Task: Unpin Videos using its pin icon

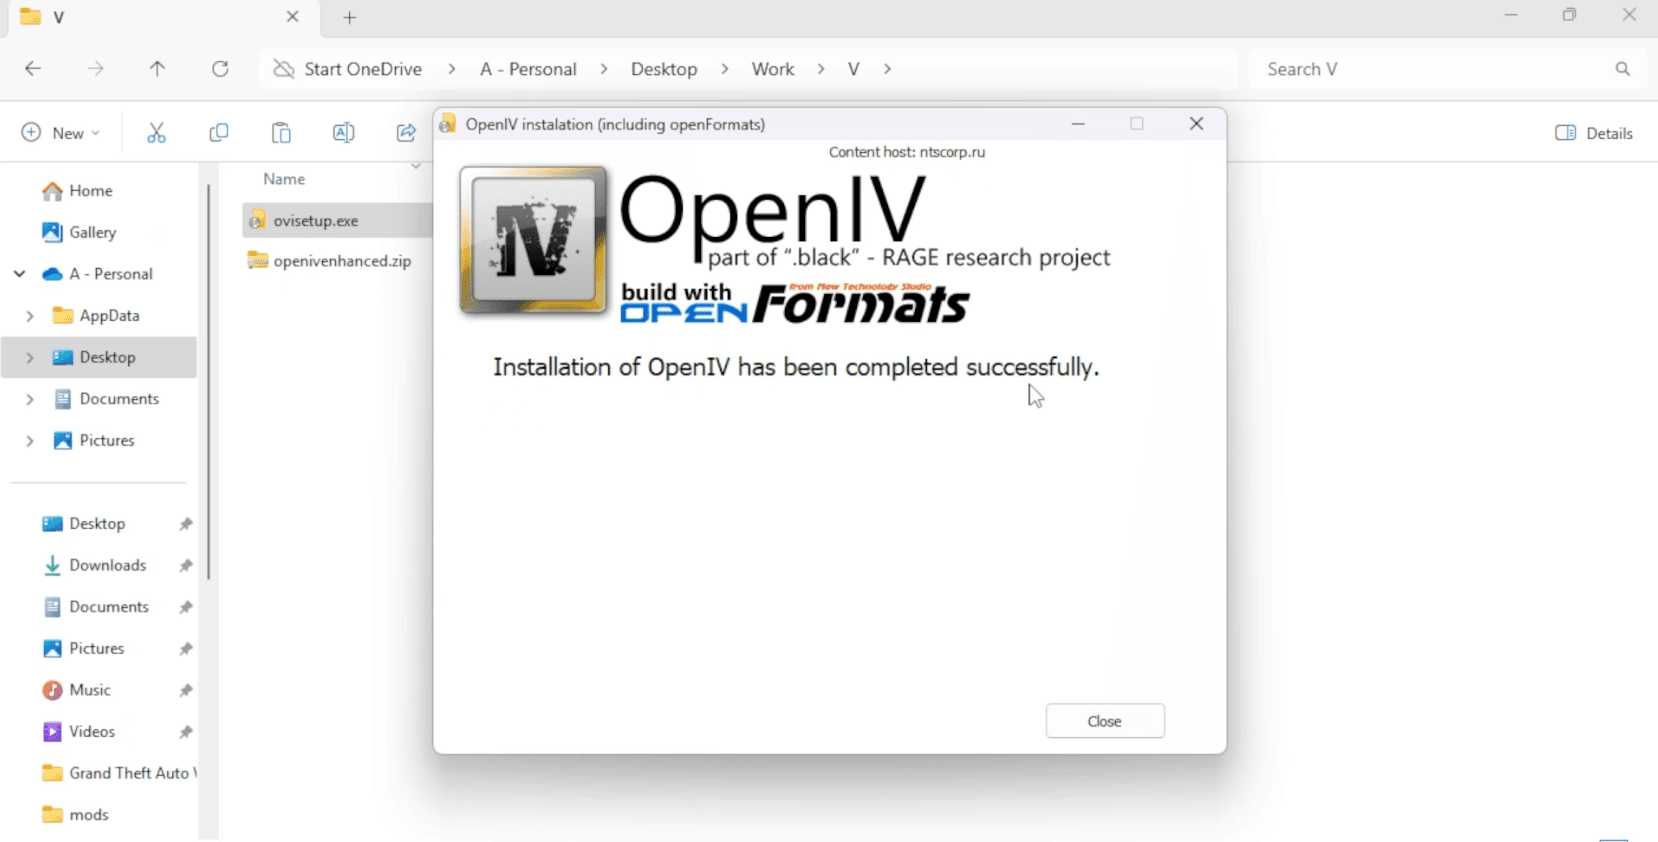Action: click(x=186, y=732)
